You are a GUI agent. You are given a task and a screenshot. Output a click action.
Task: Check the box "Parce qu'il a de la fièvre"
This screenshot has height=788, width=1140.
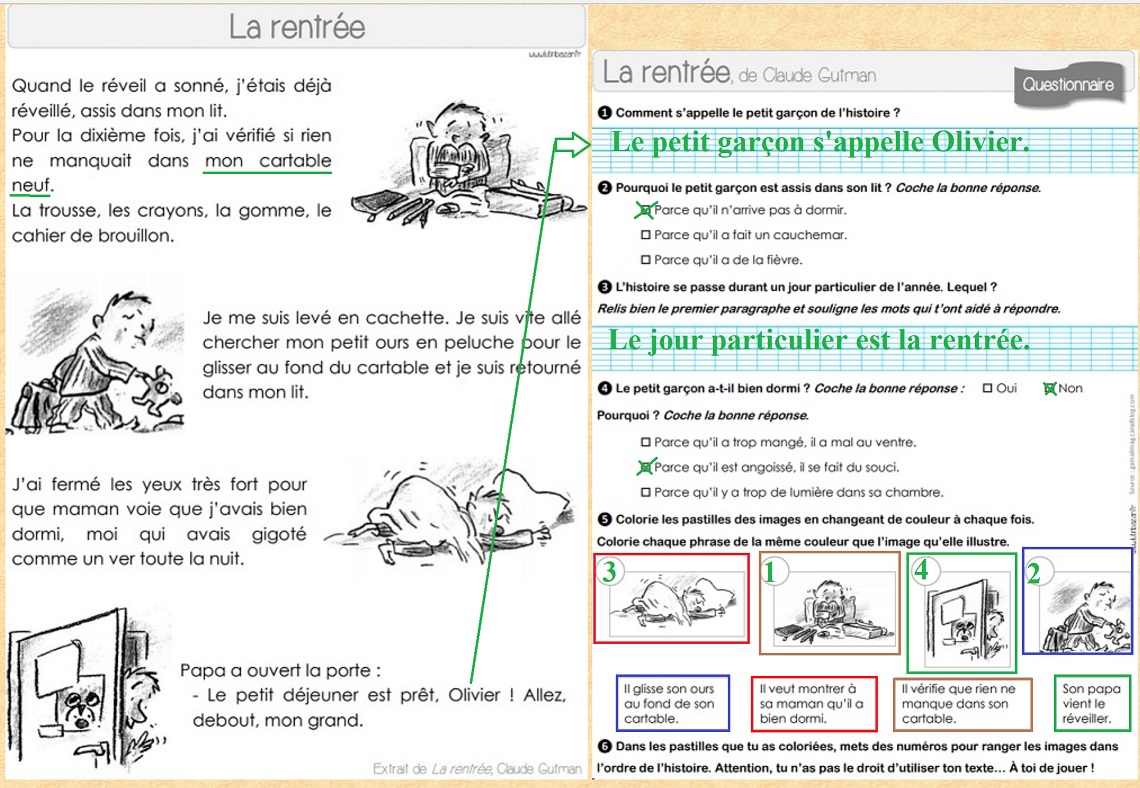tap(645, 260)
